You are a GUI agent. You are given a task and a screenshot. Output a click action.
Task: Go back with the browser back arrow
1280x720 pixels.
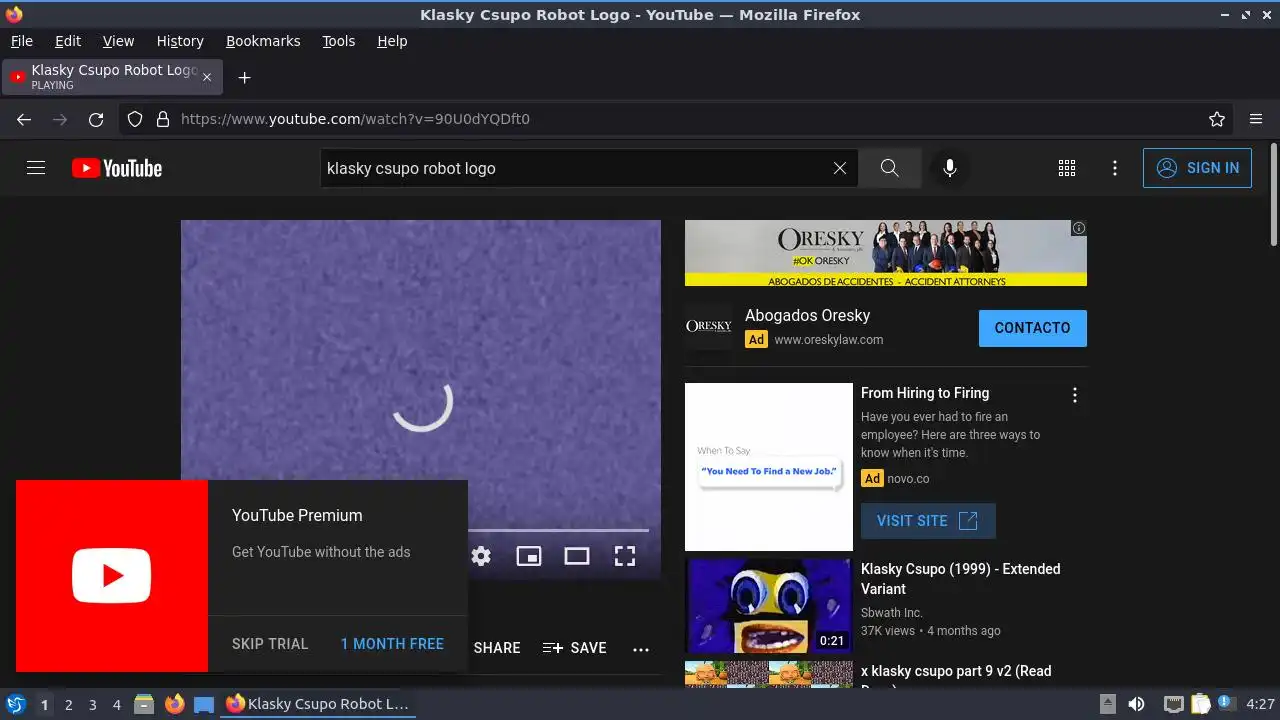pyautogui.click(x=24, y=119)
